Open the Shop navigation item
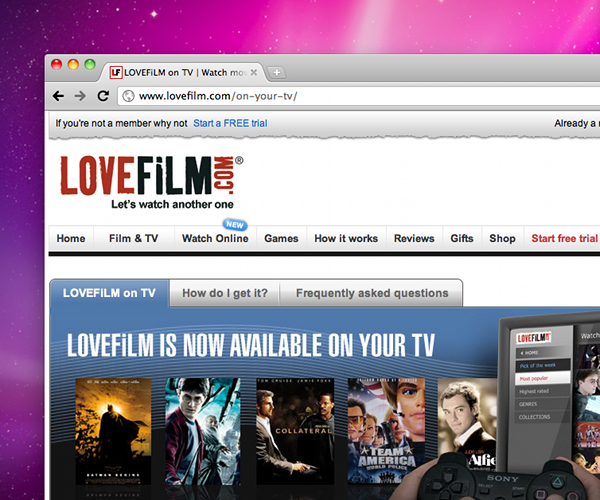The width and height of the screenshot is (600, 500). tap(502, 238)
